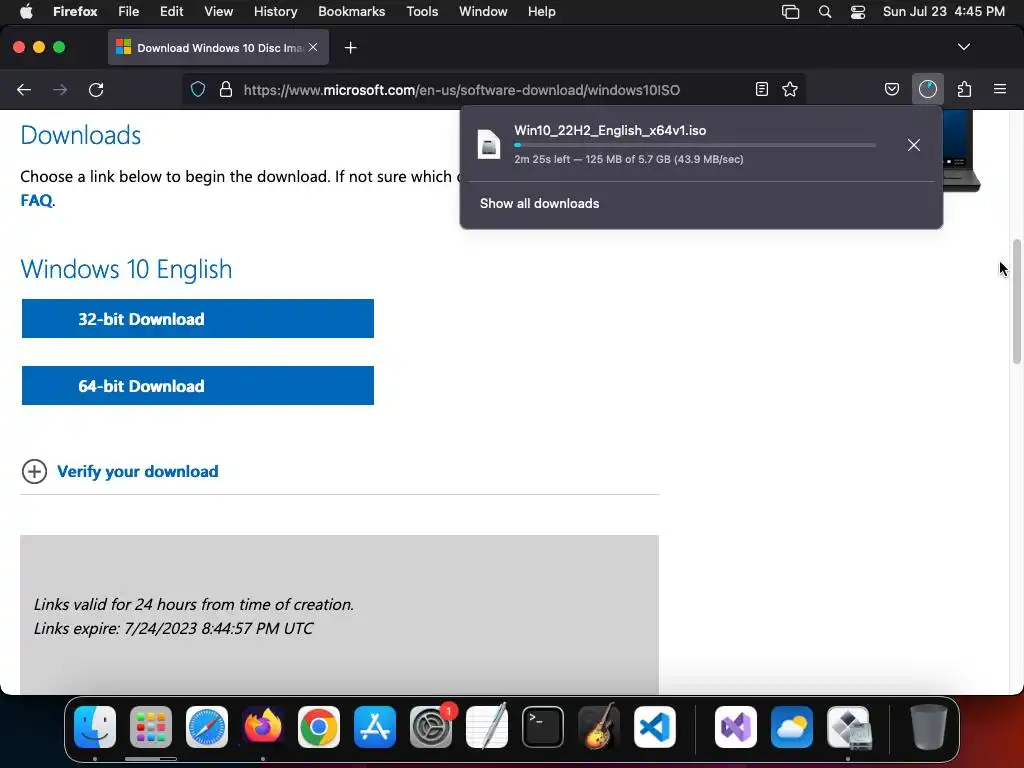Click the page vertical scrollbar thumb
The height and width of the screenshot is (768, 1024).
1016,301
